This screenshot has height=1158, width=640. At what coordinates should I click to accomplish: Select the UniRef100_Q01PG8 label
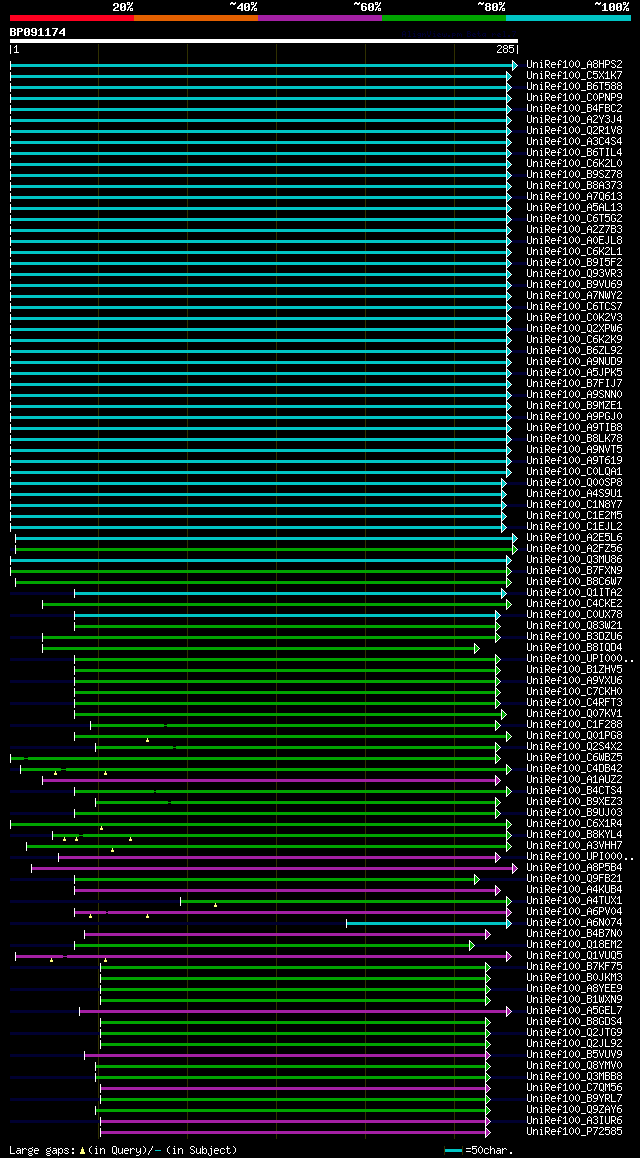574,736
